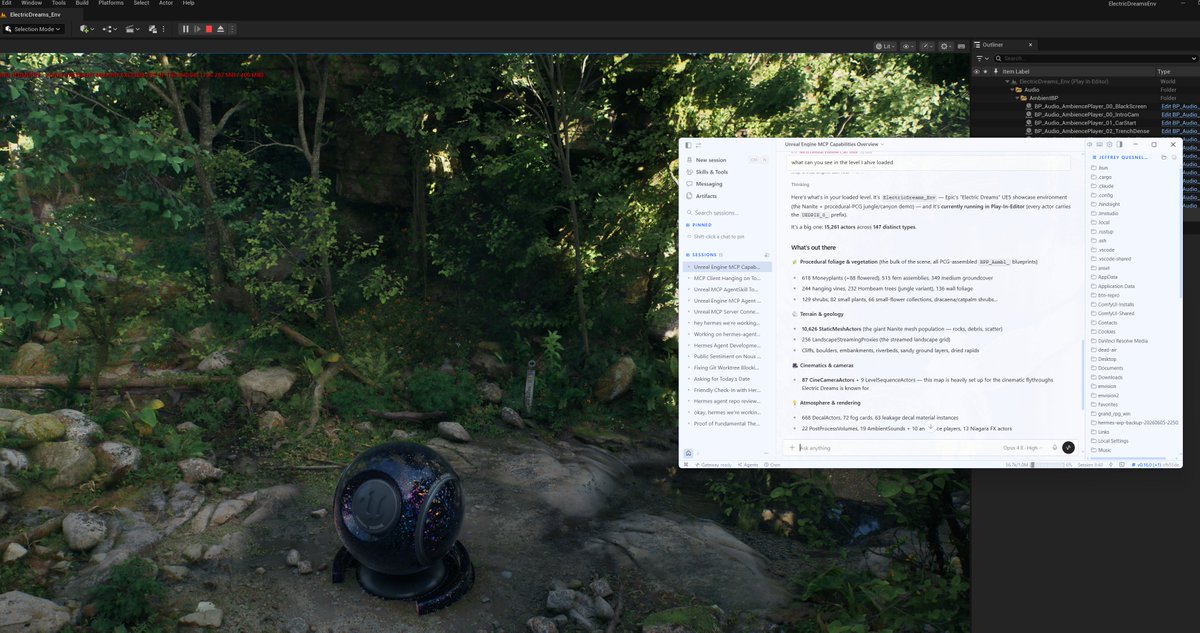Click the Eject from player controller icon

tap(220, 29)
